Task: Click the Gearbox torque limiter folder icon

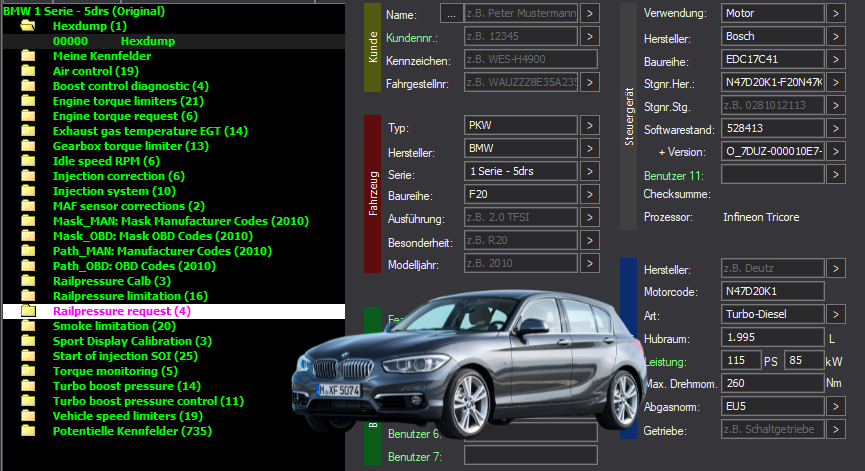Action: pyautogui.click(x=28, y=146)
